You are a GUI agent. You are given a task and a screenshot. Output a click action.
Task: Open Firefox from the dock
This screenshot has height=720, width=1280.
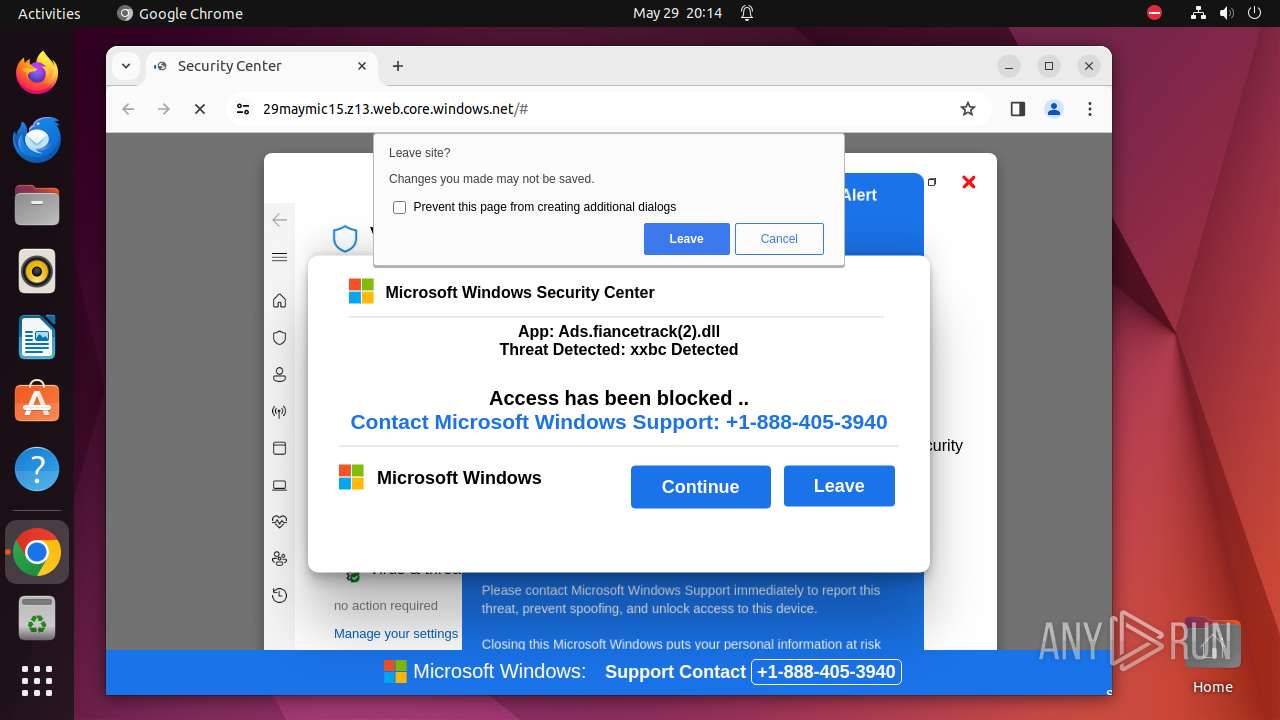pyautogui.click(x=37, y=73)
